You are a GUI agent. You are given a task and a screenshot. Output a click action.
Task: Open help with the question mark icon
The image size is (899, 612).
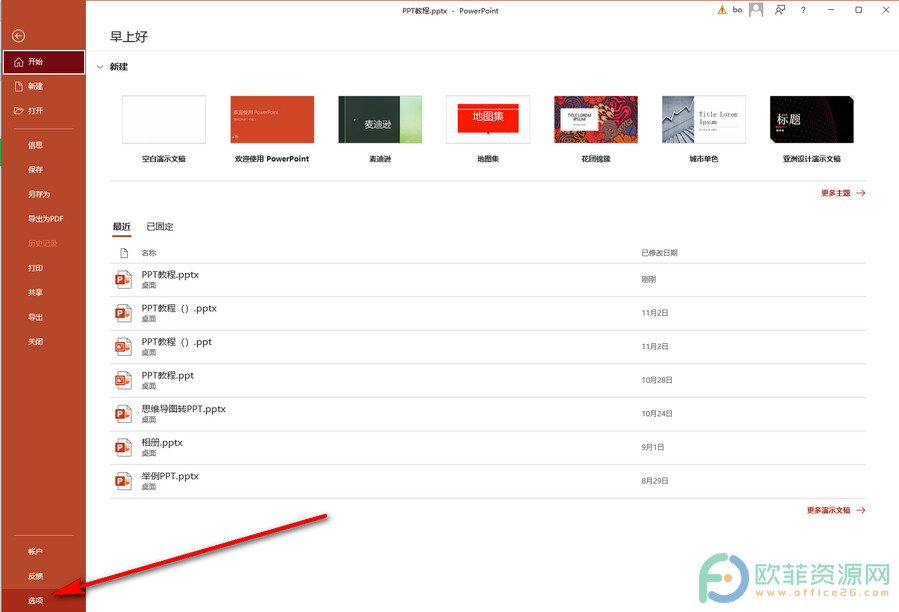click(x=803, y=10)
